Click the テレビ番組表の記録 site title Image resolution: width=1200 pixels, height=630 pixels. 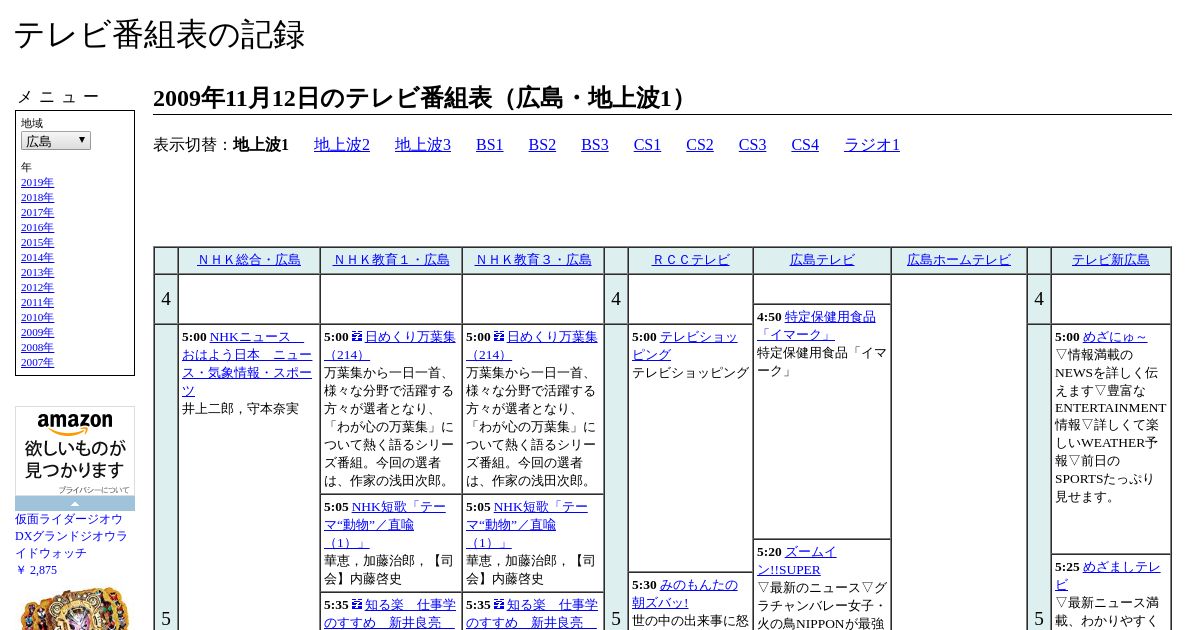(159, 35)
